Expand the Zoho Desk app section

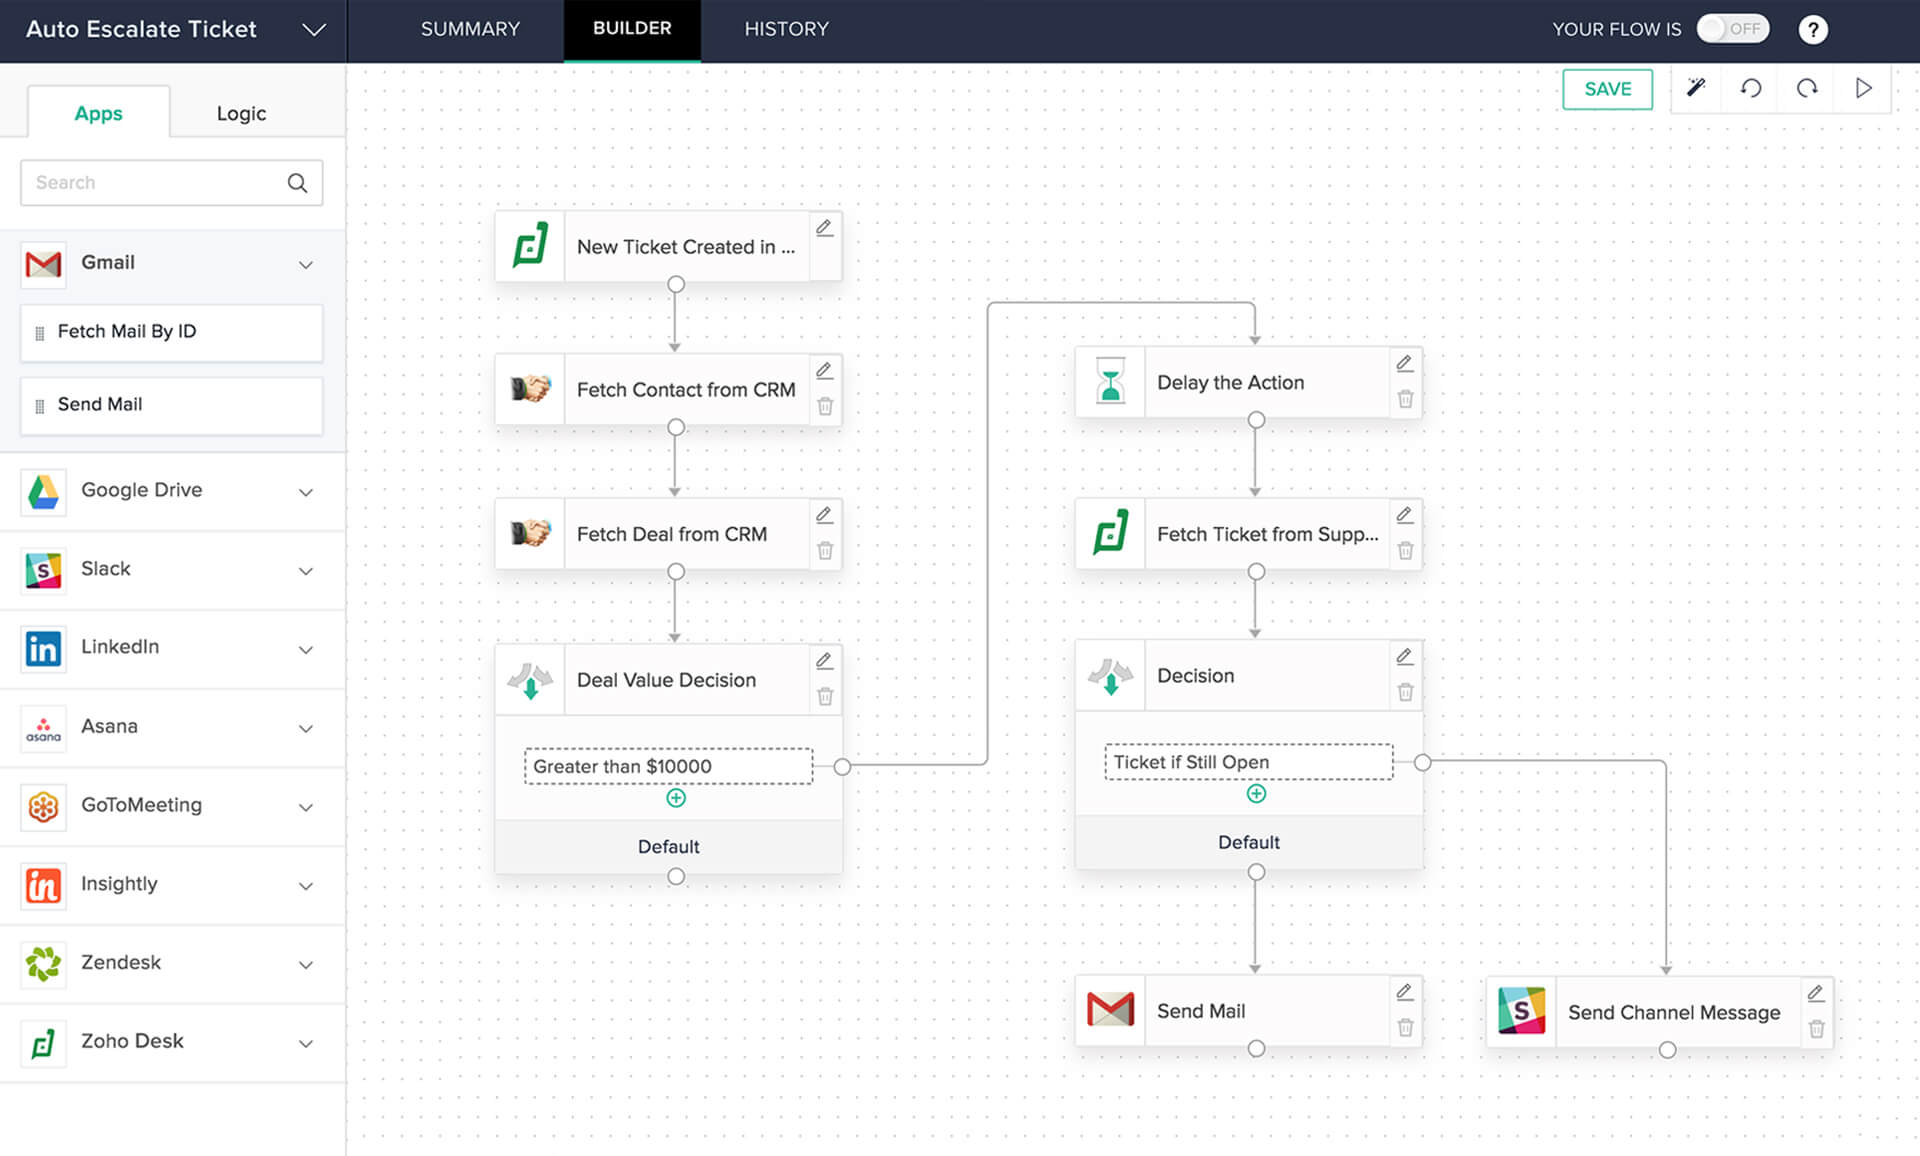tap(306, 1042)
